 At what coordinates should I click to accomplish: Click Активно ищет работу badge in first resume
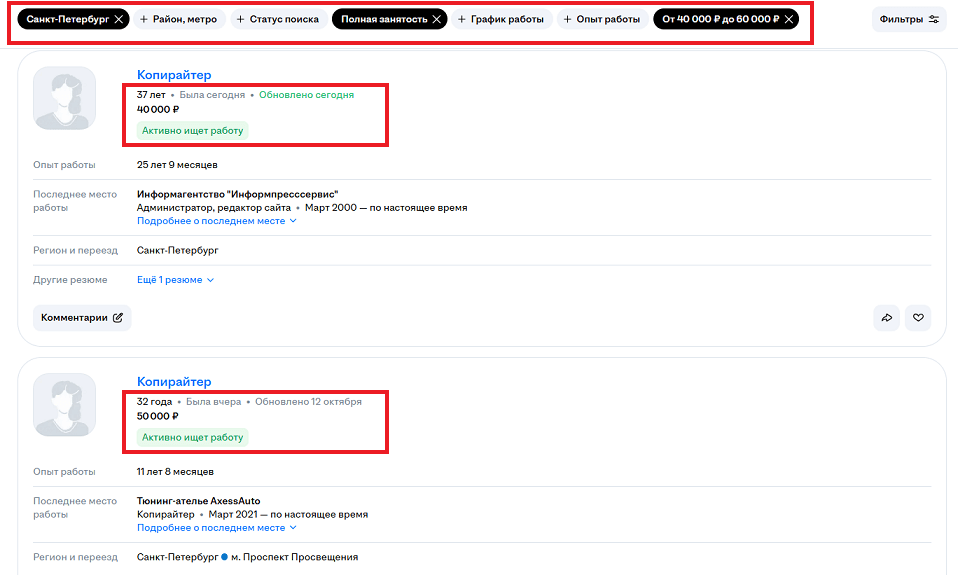pyautogui.click(x=192, y=131)
